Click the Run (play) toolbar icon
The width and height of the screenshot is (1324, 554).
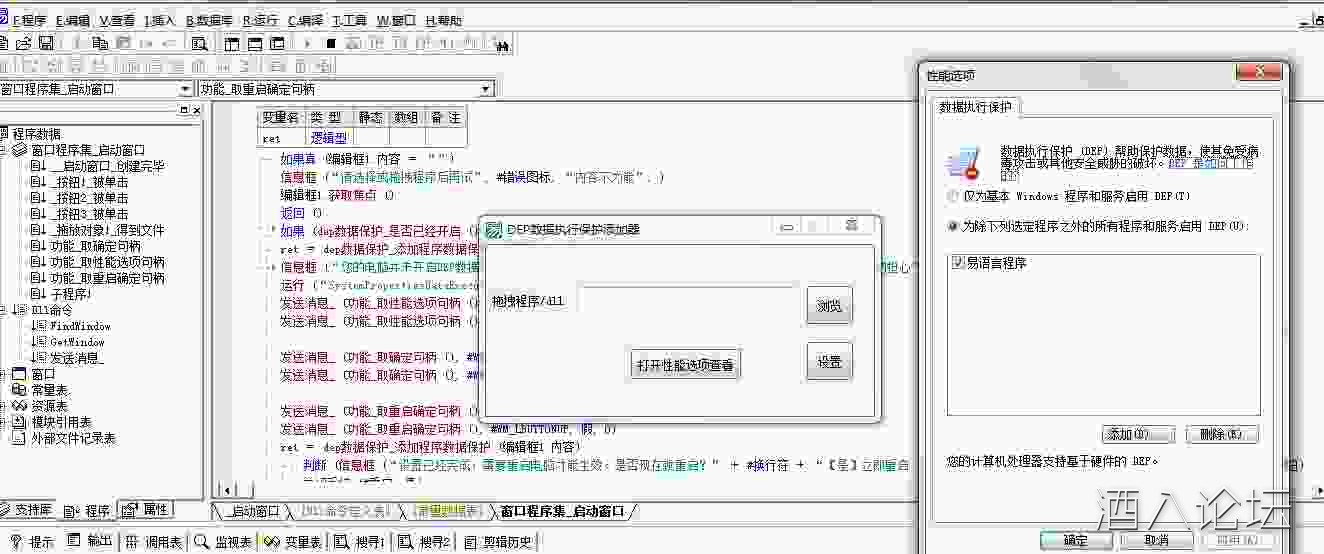point(307,43)
